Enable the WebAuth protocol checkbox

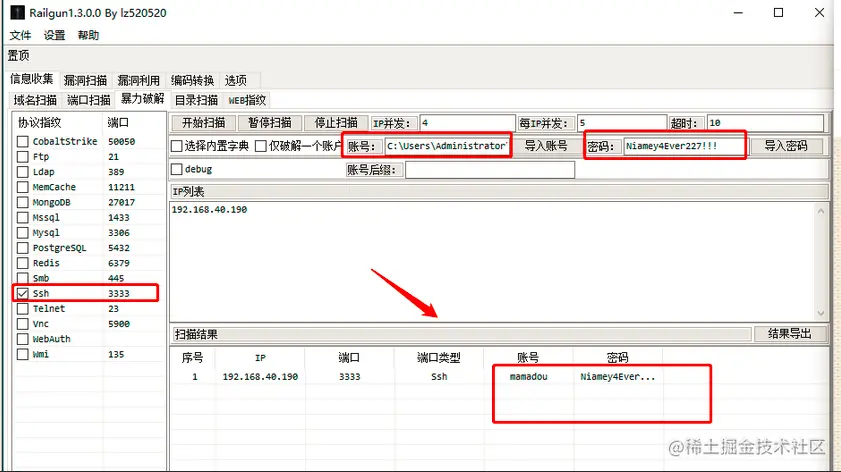[x=23, y=339]
